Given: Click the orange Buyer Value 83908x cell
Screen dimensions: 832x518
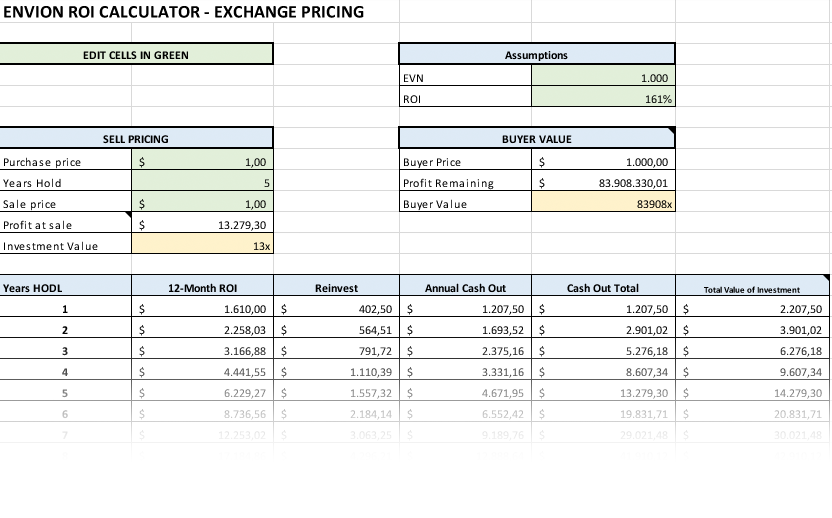Looking at the screenshot, I should pos(604,204).
